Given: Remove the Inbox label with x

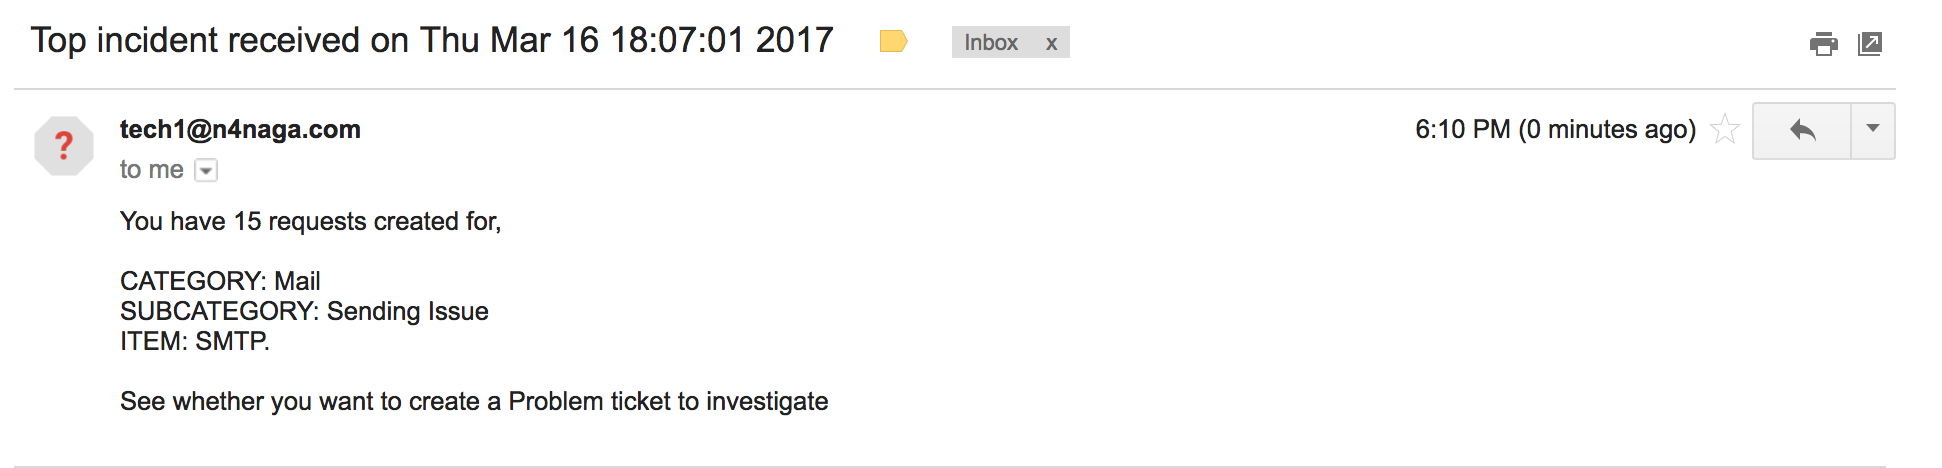Looking at the screenshot, I should (1052, 43).
